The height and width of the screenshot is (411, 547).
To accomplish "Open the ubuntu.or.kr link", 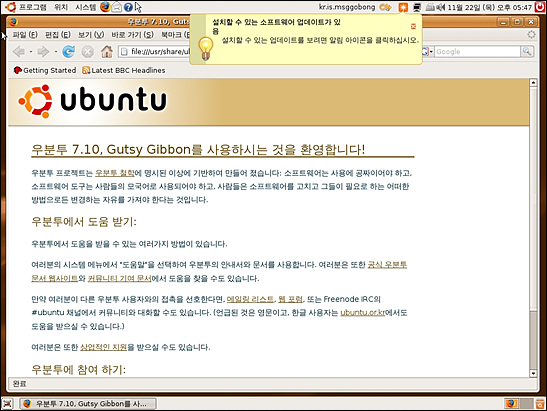I will pyautogui.click(x=362, y=312).
